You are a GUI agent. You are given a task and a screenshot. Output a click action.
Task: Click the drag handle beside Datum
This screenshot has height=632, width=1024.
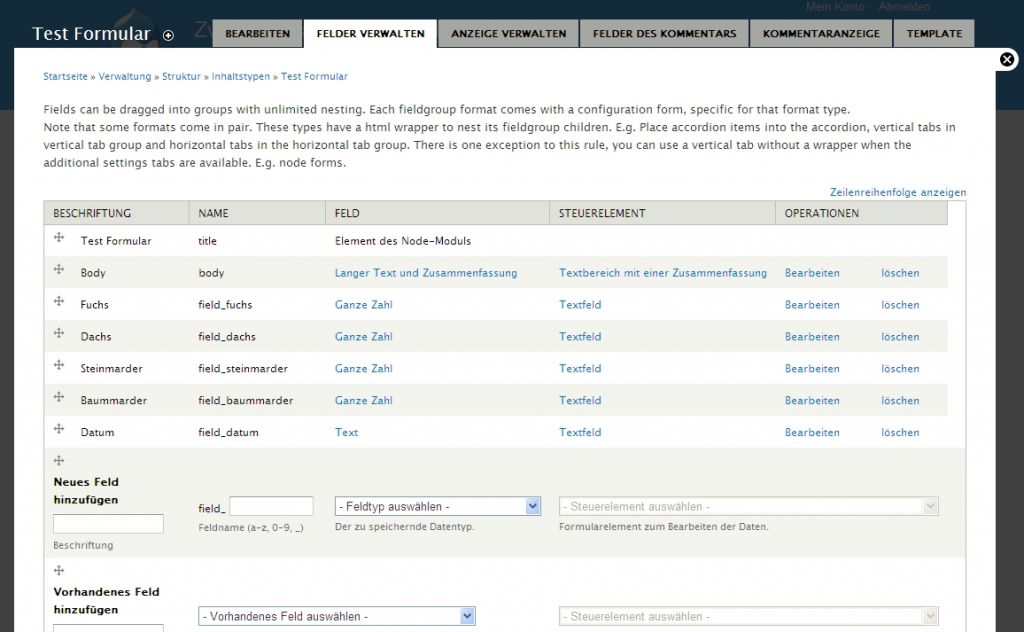(59, 430)
